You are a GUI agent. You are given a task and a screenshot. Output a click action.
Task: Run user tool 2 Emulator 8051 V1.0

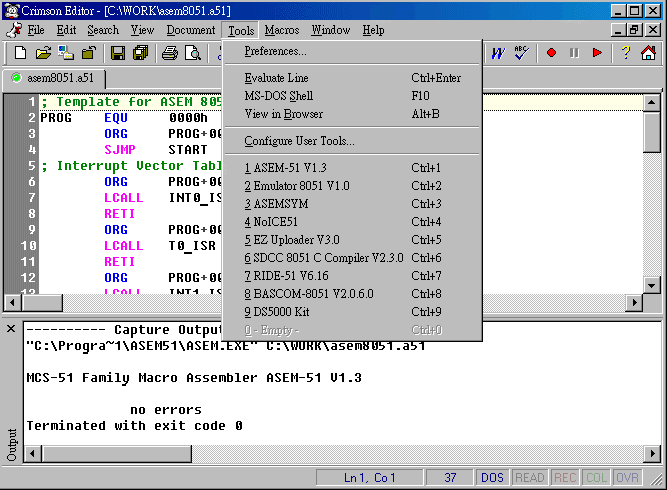click(x=352, y=186)
